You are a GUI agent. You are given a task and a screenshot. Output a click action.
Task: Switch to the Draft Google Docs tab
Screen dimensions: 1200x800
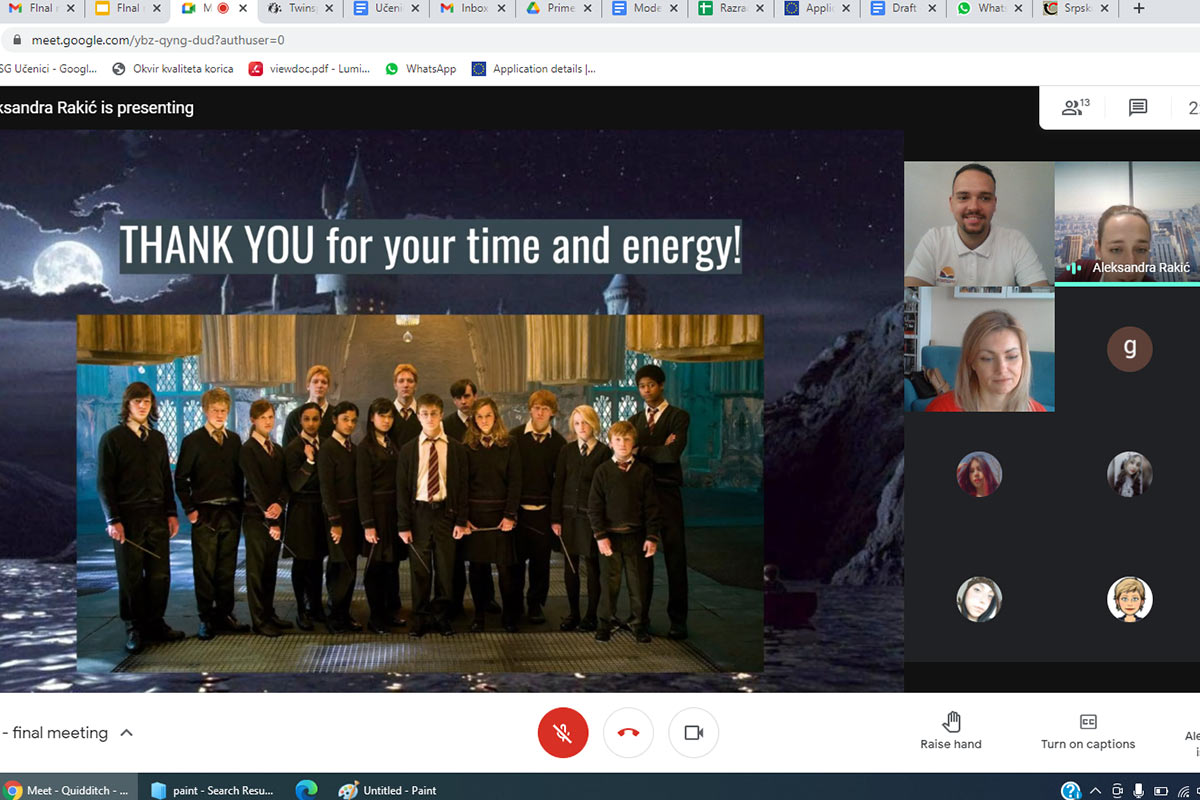coord(904,9)
